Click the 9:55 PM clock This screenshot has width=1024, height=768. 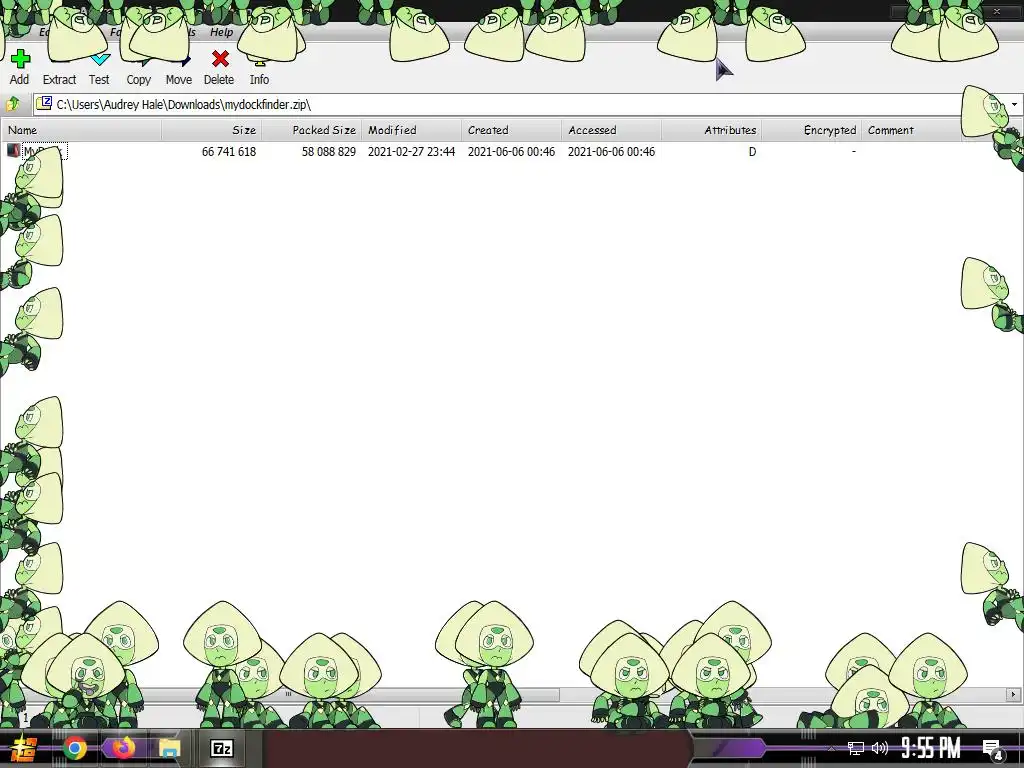[931, 748]
